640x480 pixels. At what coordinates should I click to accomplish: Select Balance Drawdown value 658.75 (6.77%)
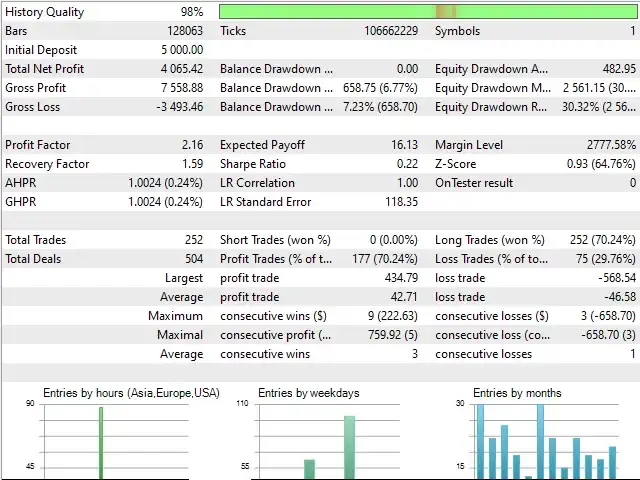click(x=380, y=88)
